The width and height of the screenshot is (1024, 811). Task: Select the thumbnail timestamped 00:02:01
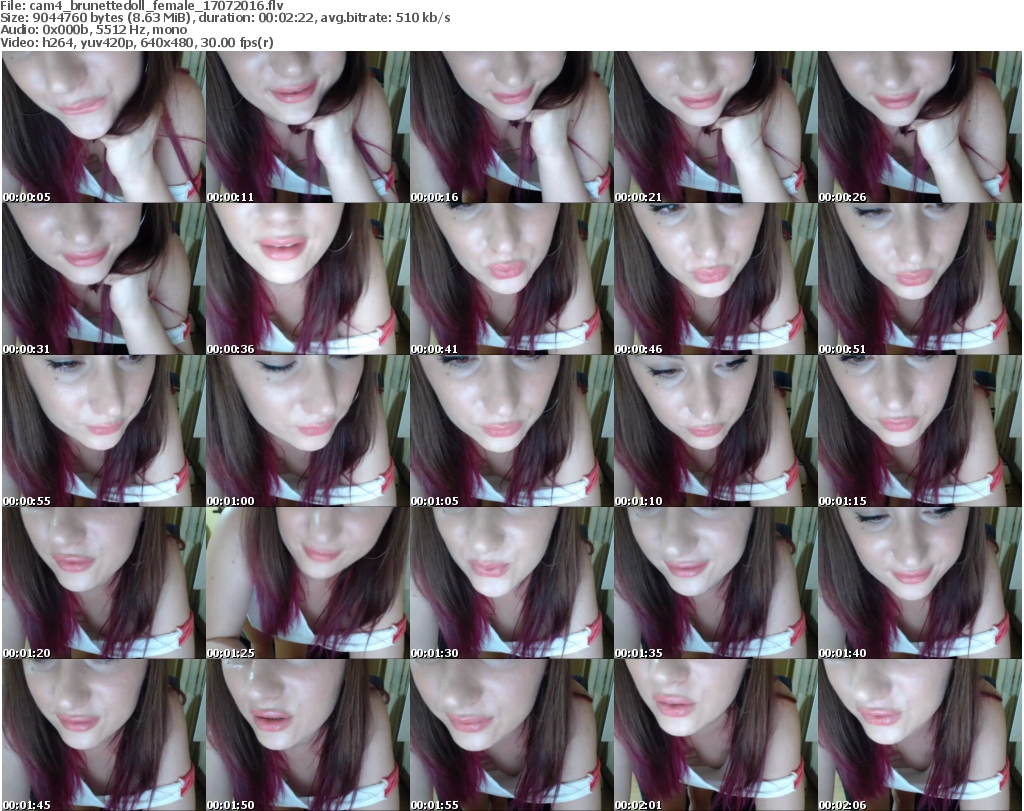715,735
